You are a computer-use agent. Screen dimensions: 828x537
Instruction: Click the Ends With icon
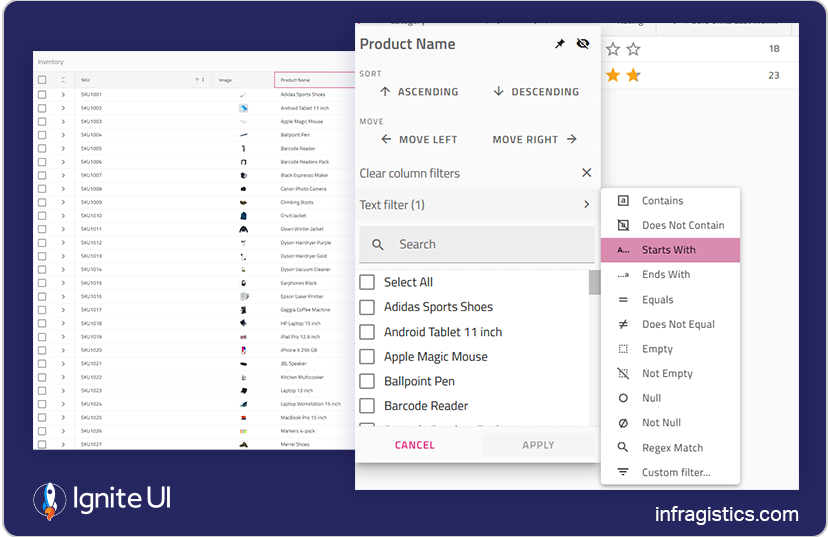tap(623, 275)
